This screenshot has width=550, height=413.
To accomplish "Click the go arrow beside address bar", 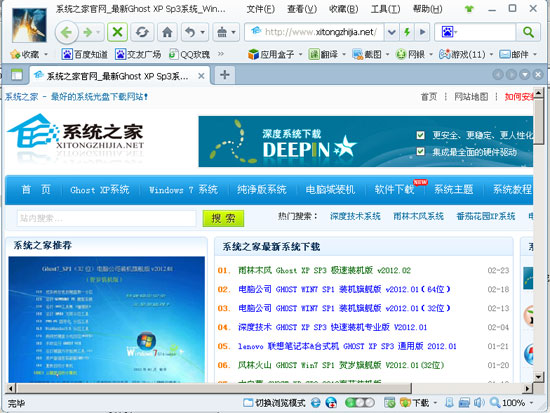I will coord(423,32).
